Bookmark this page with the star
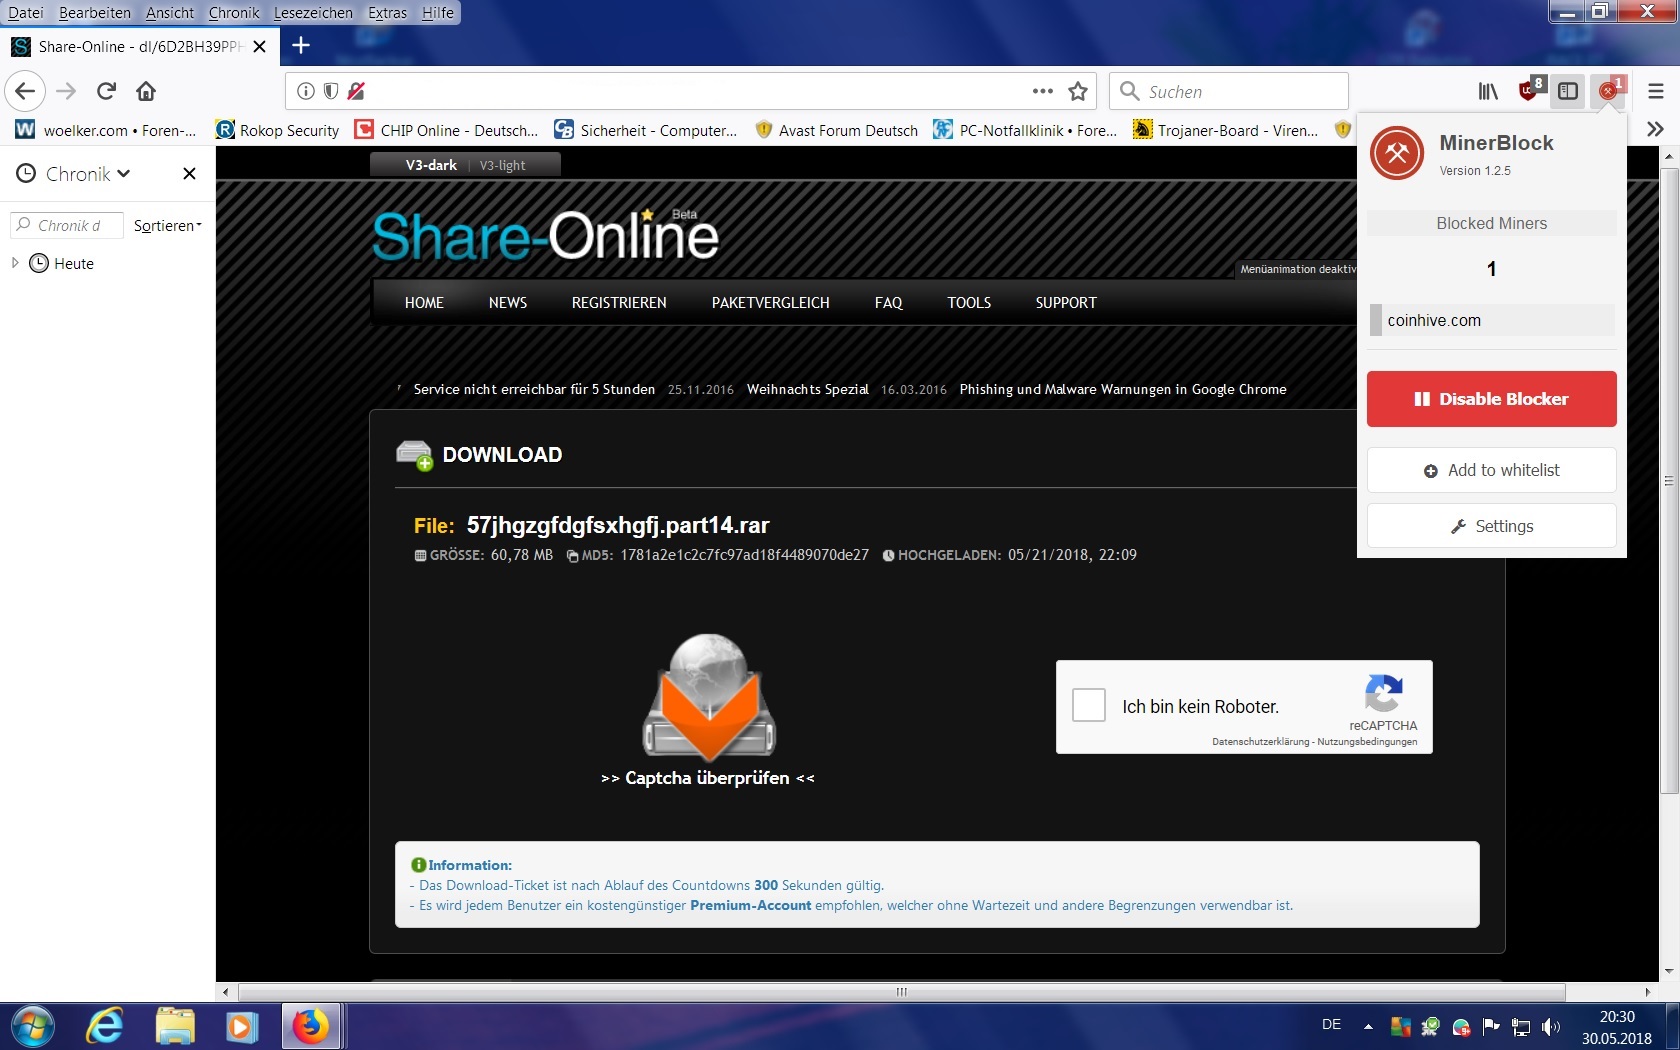The height and width of the screenshot is (1050, 1680). (1078, 91)
